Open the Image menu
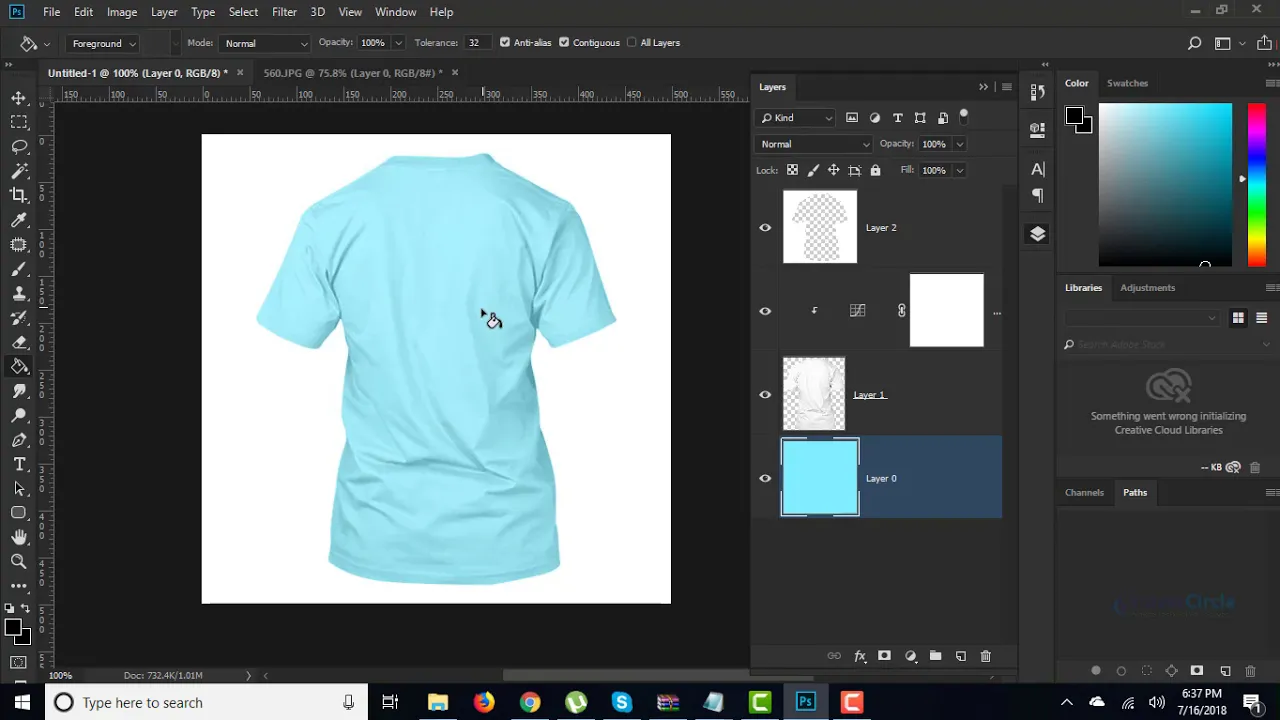The height and width of the screenshot is (720, 1280). tap(122, 12)
